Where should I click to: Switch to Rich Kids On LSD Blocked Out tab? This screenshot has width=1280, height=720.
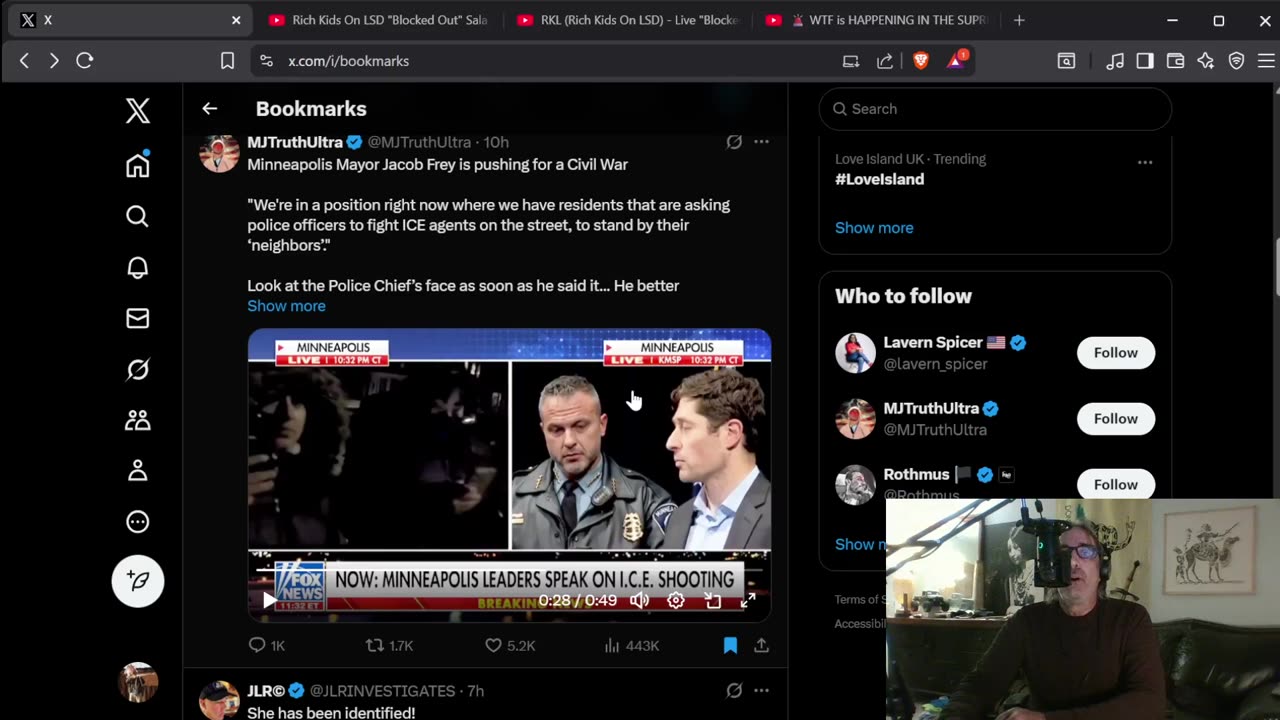pos(379,20)
